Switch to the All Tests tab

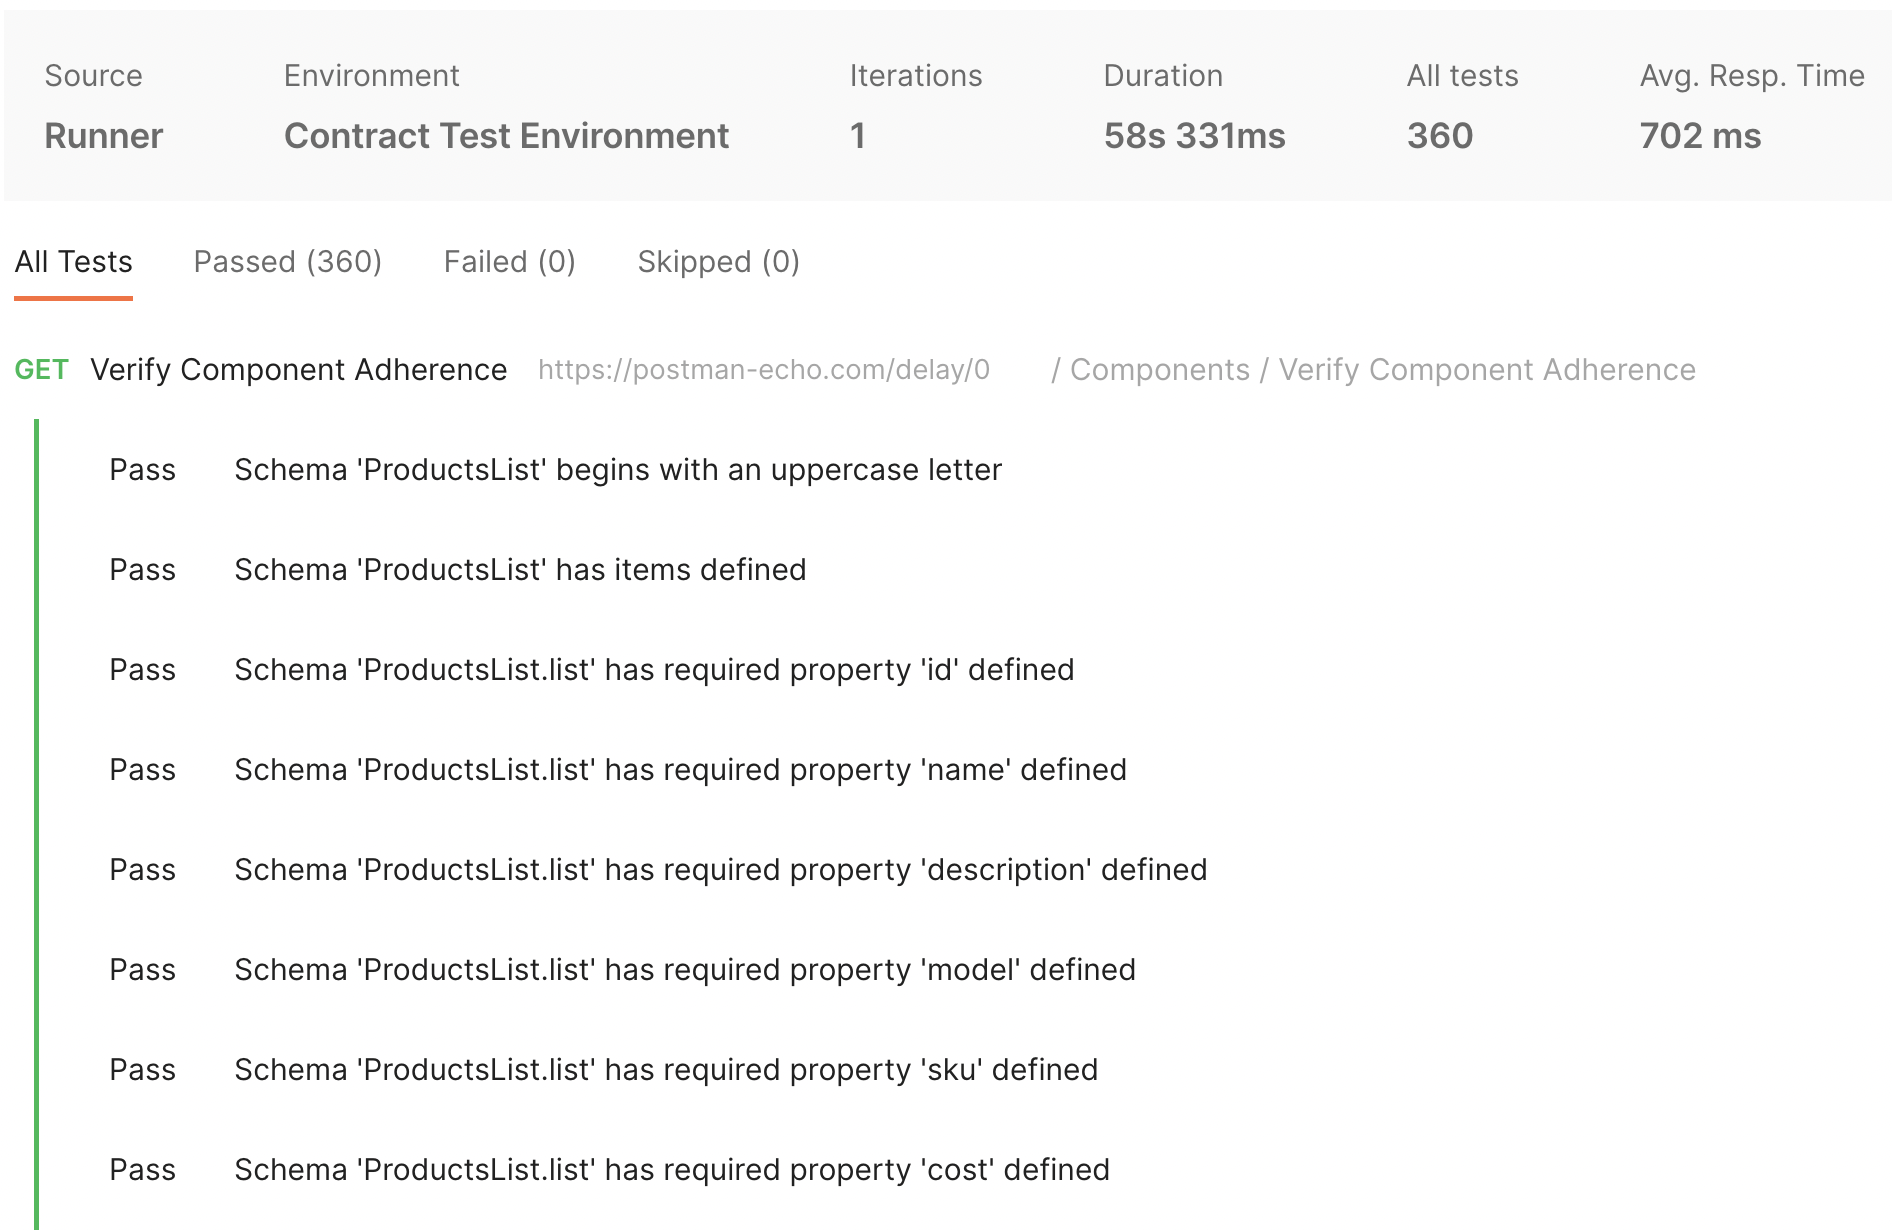pyautogui.click(x=73, y=262)
